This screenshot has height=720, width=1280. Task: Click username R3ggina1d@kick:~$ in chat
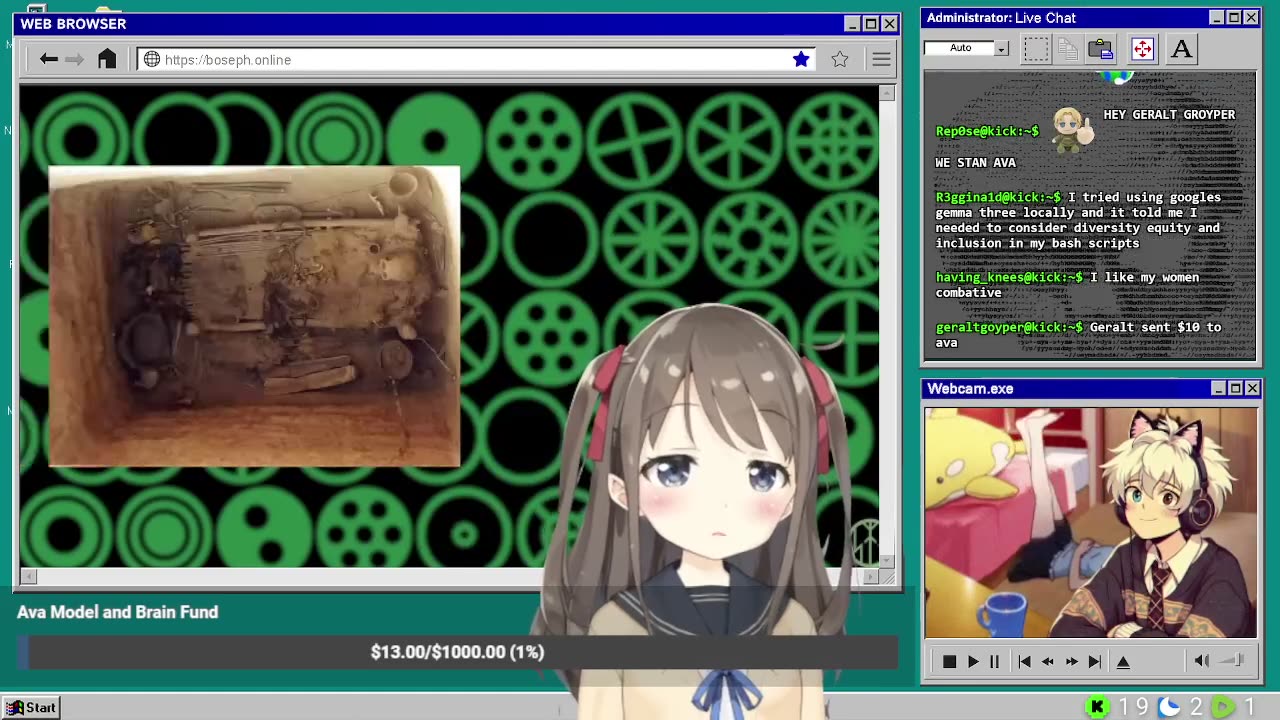[x=998, y=197]
